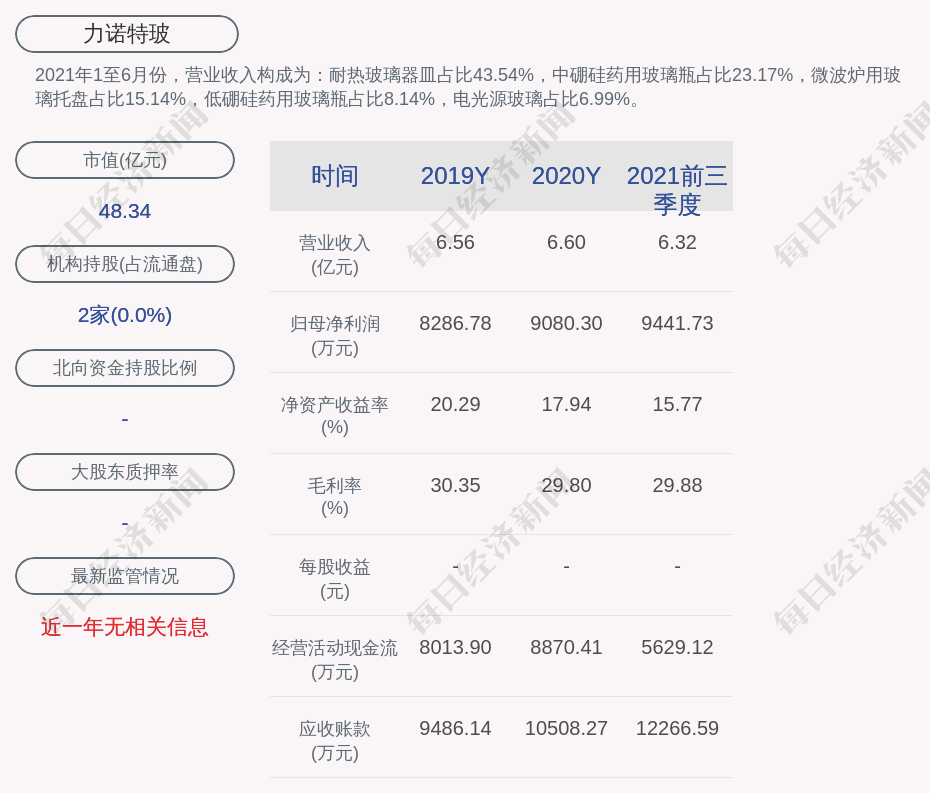Click ROE value 20.29
Image resolution: width=930 pixels, height=793 pixels.
coord(455,405)
